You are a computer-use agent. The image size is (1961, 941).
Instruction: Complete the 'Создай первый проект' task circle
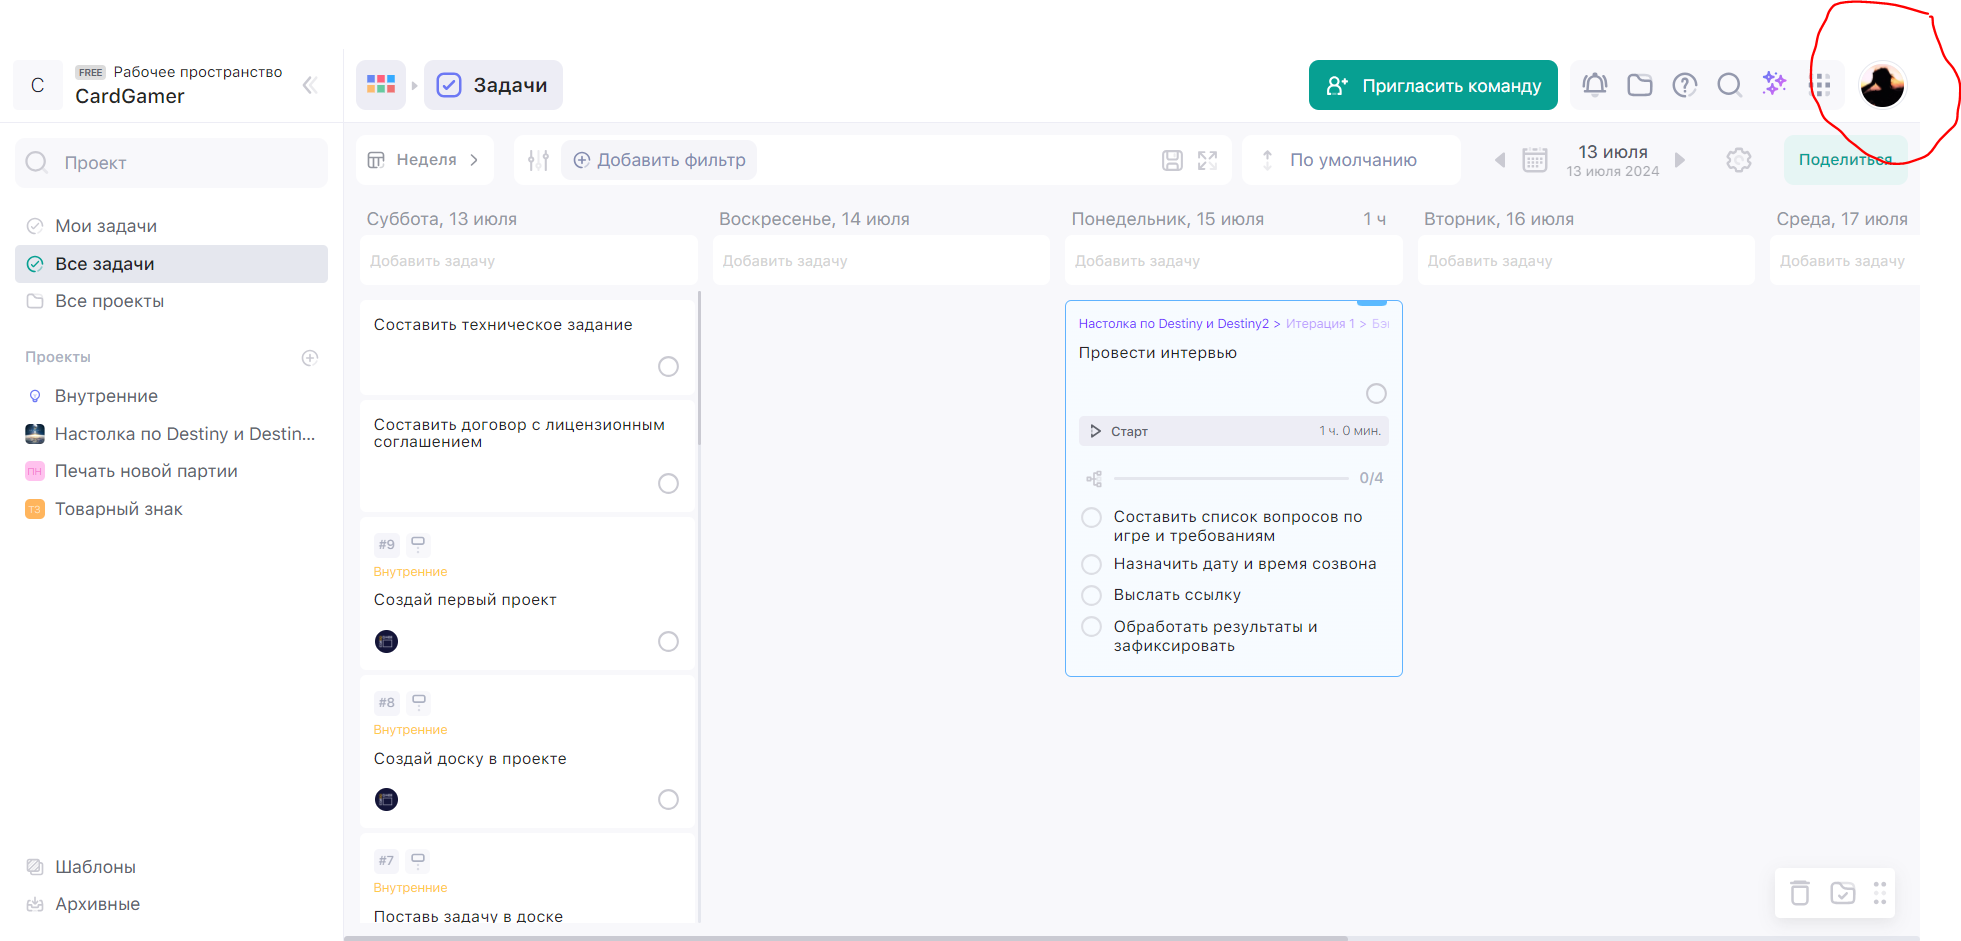(x=668, y=642)
